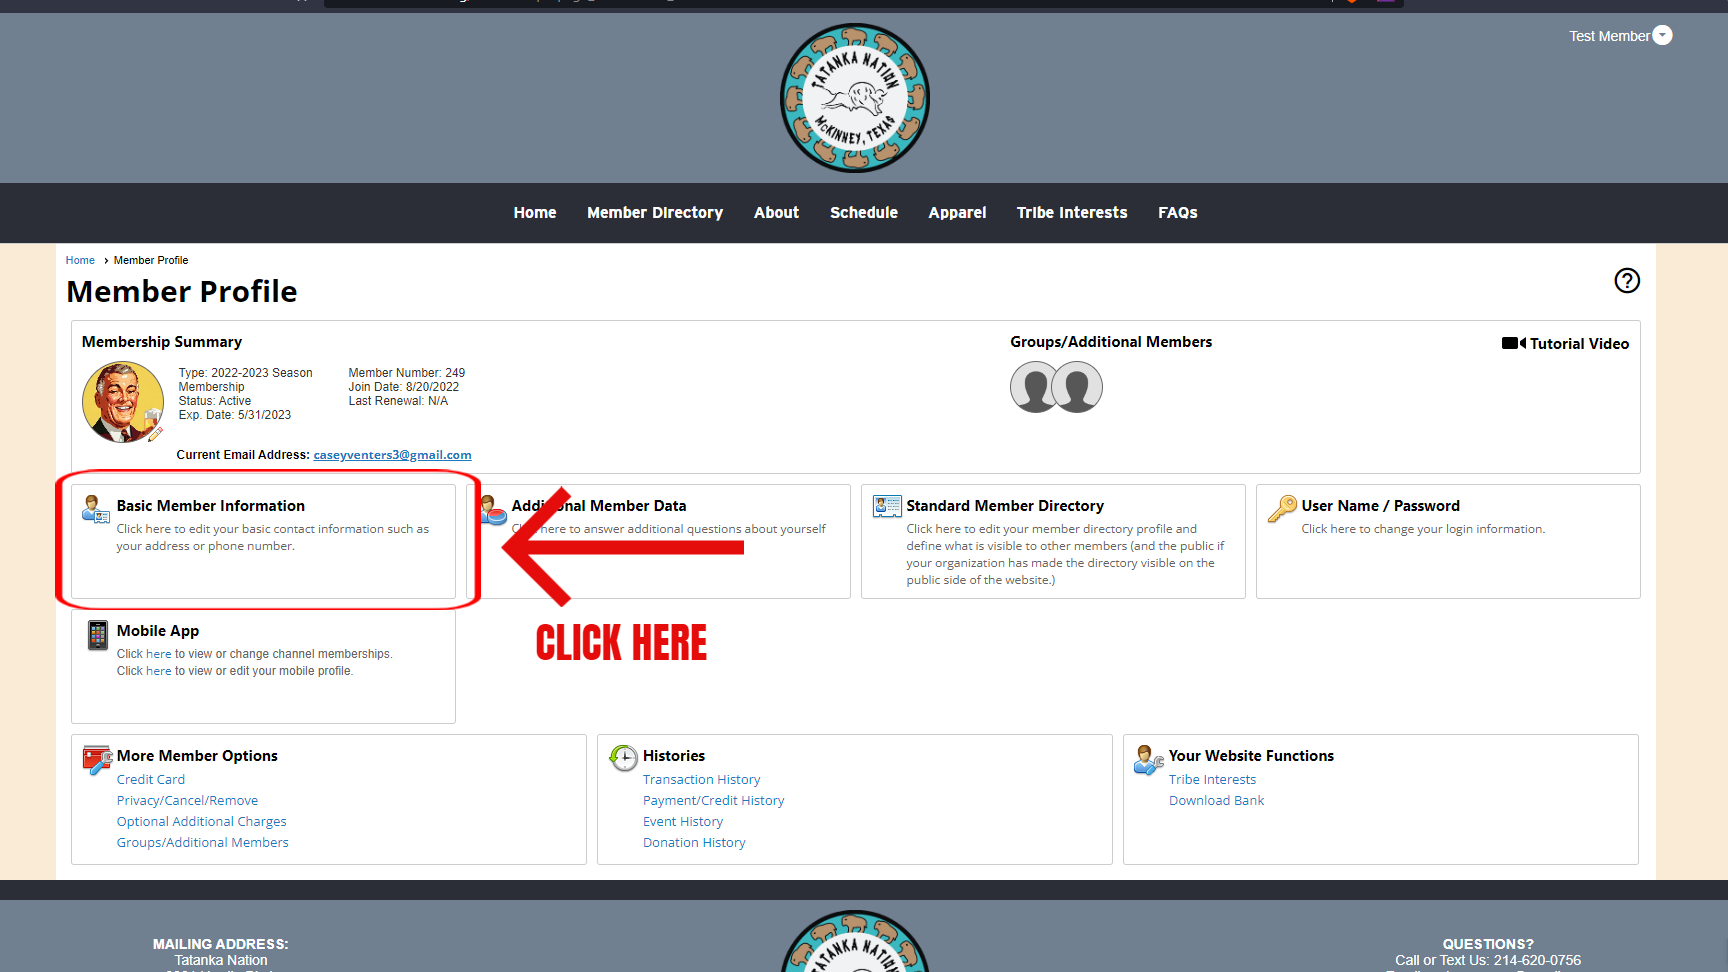Open the Privacy/Cancel/Remove link
Image resolution: width=1728 pixels, height=972 pixels.
coord(187,801)
